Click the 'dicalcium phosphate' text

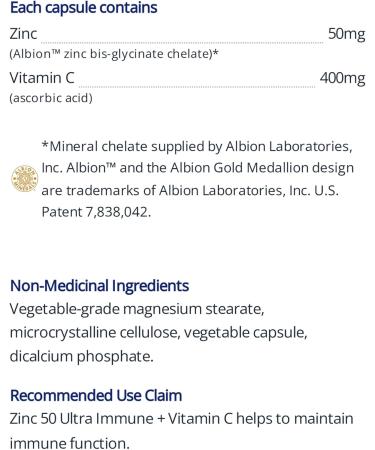[x=82, y=356]
